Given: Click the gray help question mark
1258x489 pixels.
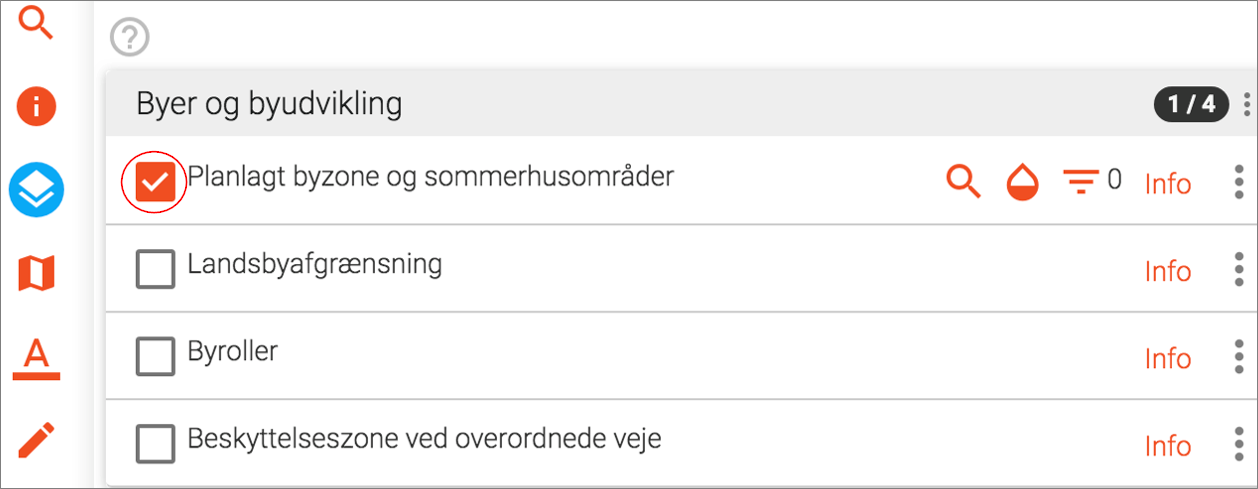Looking at the screenshot, I should point(129,38).
